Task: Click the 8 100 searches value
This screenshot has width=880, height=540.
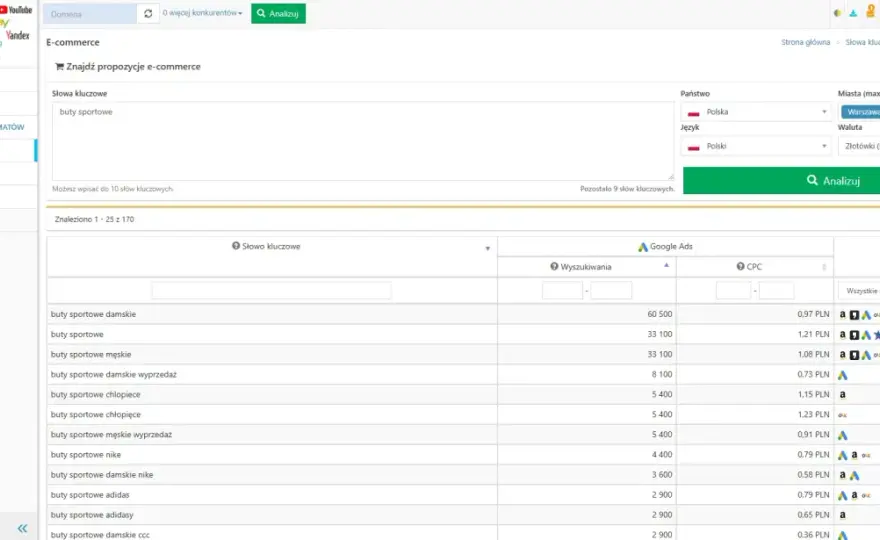Action: pos(662,374)
